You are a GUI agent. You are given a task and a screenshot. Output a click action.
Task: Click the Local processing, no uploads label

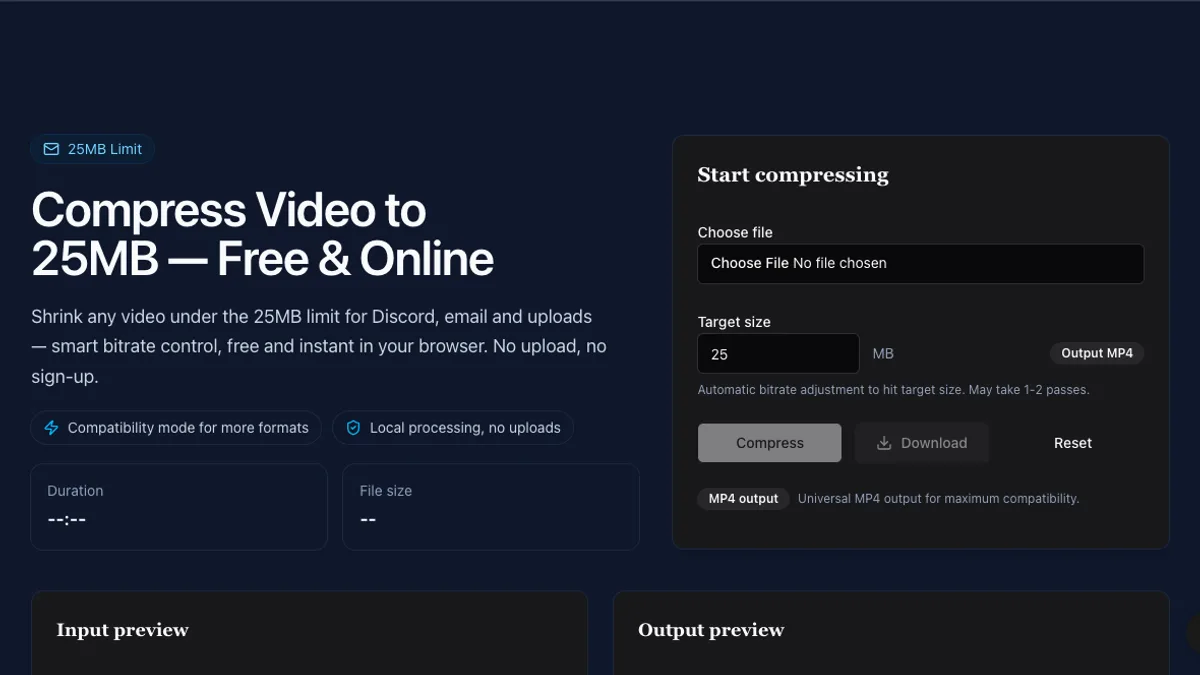465,428
